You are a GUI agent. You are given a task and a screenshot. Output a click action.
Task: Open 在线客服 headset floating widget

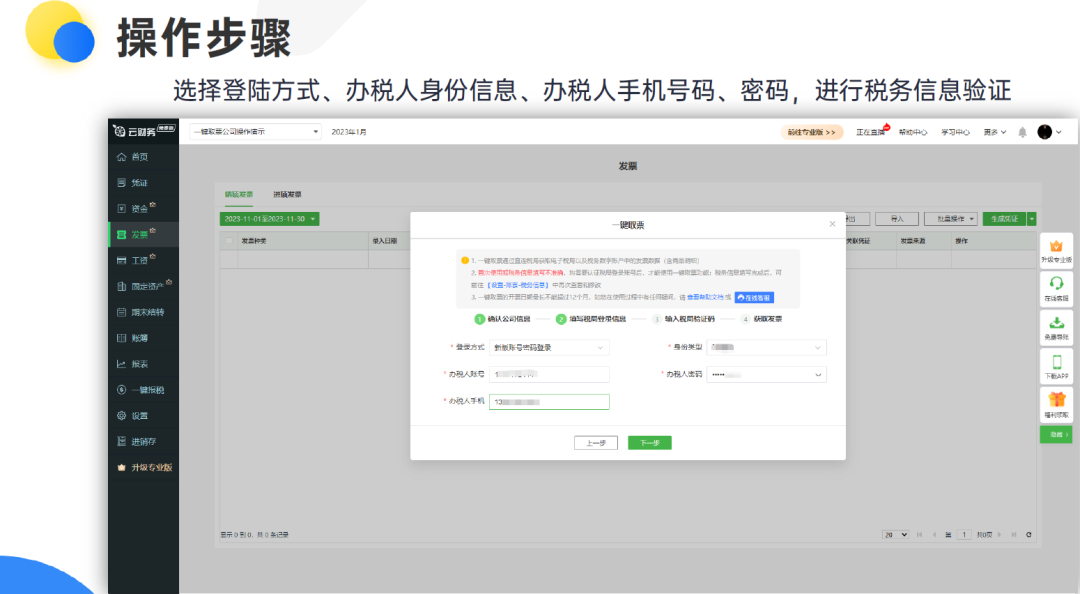(1056, 289)
